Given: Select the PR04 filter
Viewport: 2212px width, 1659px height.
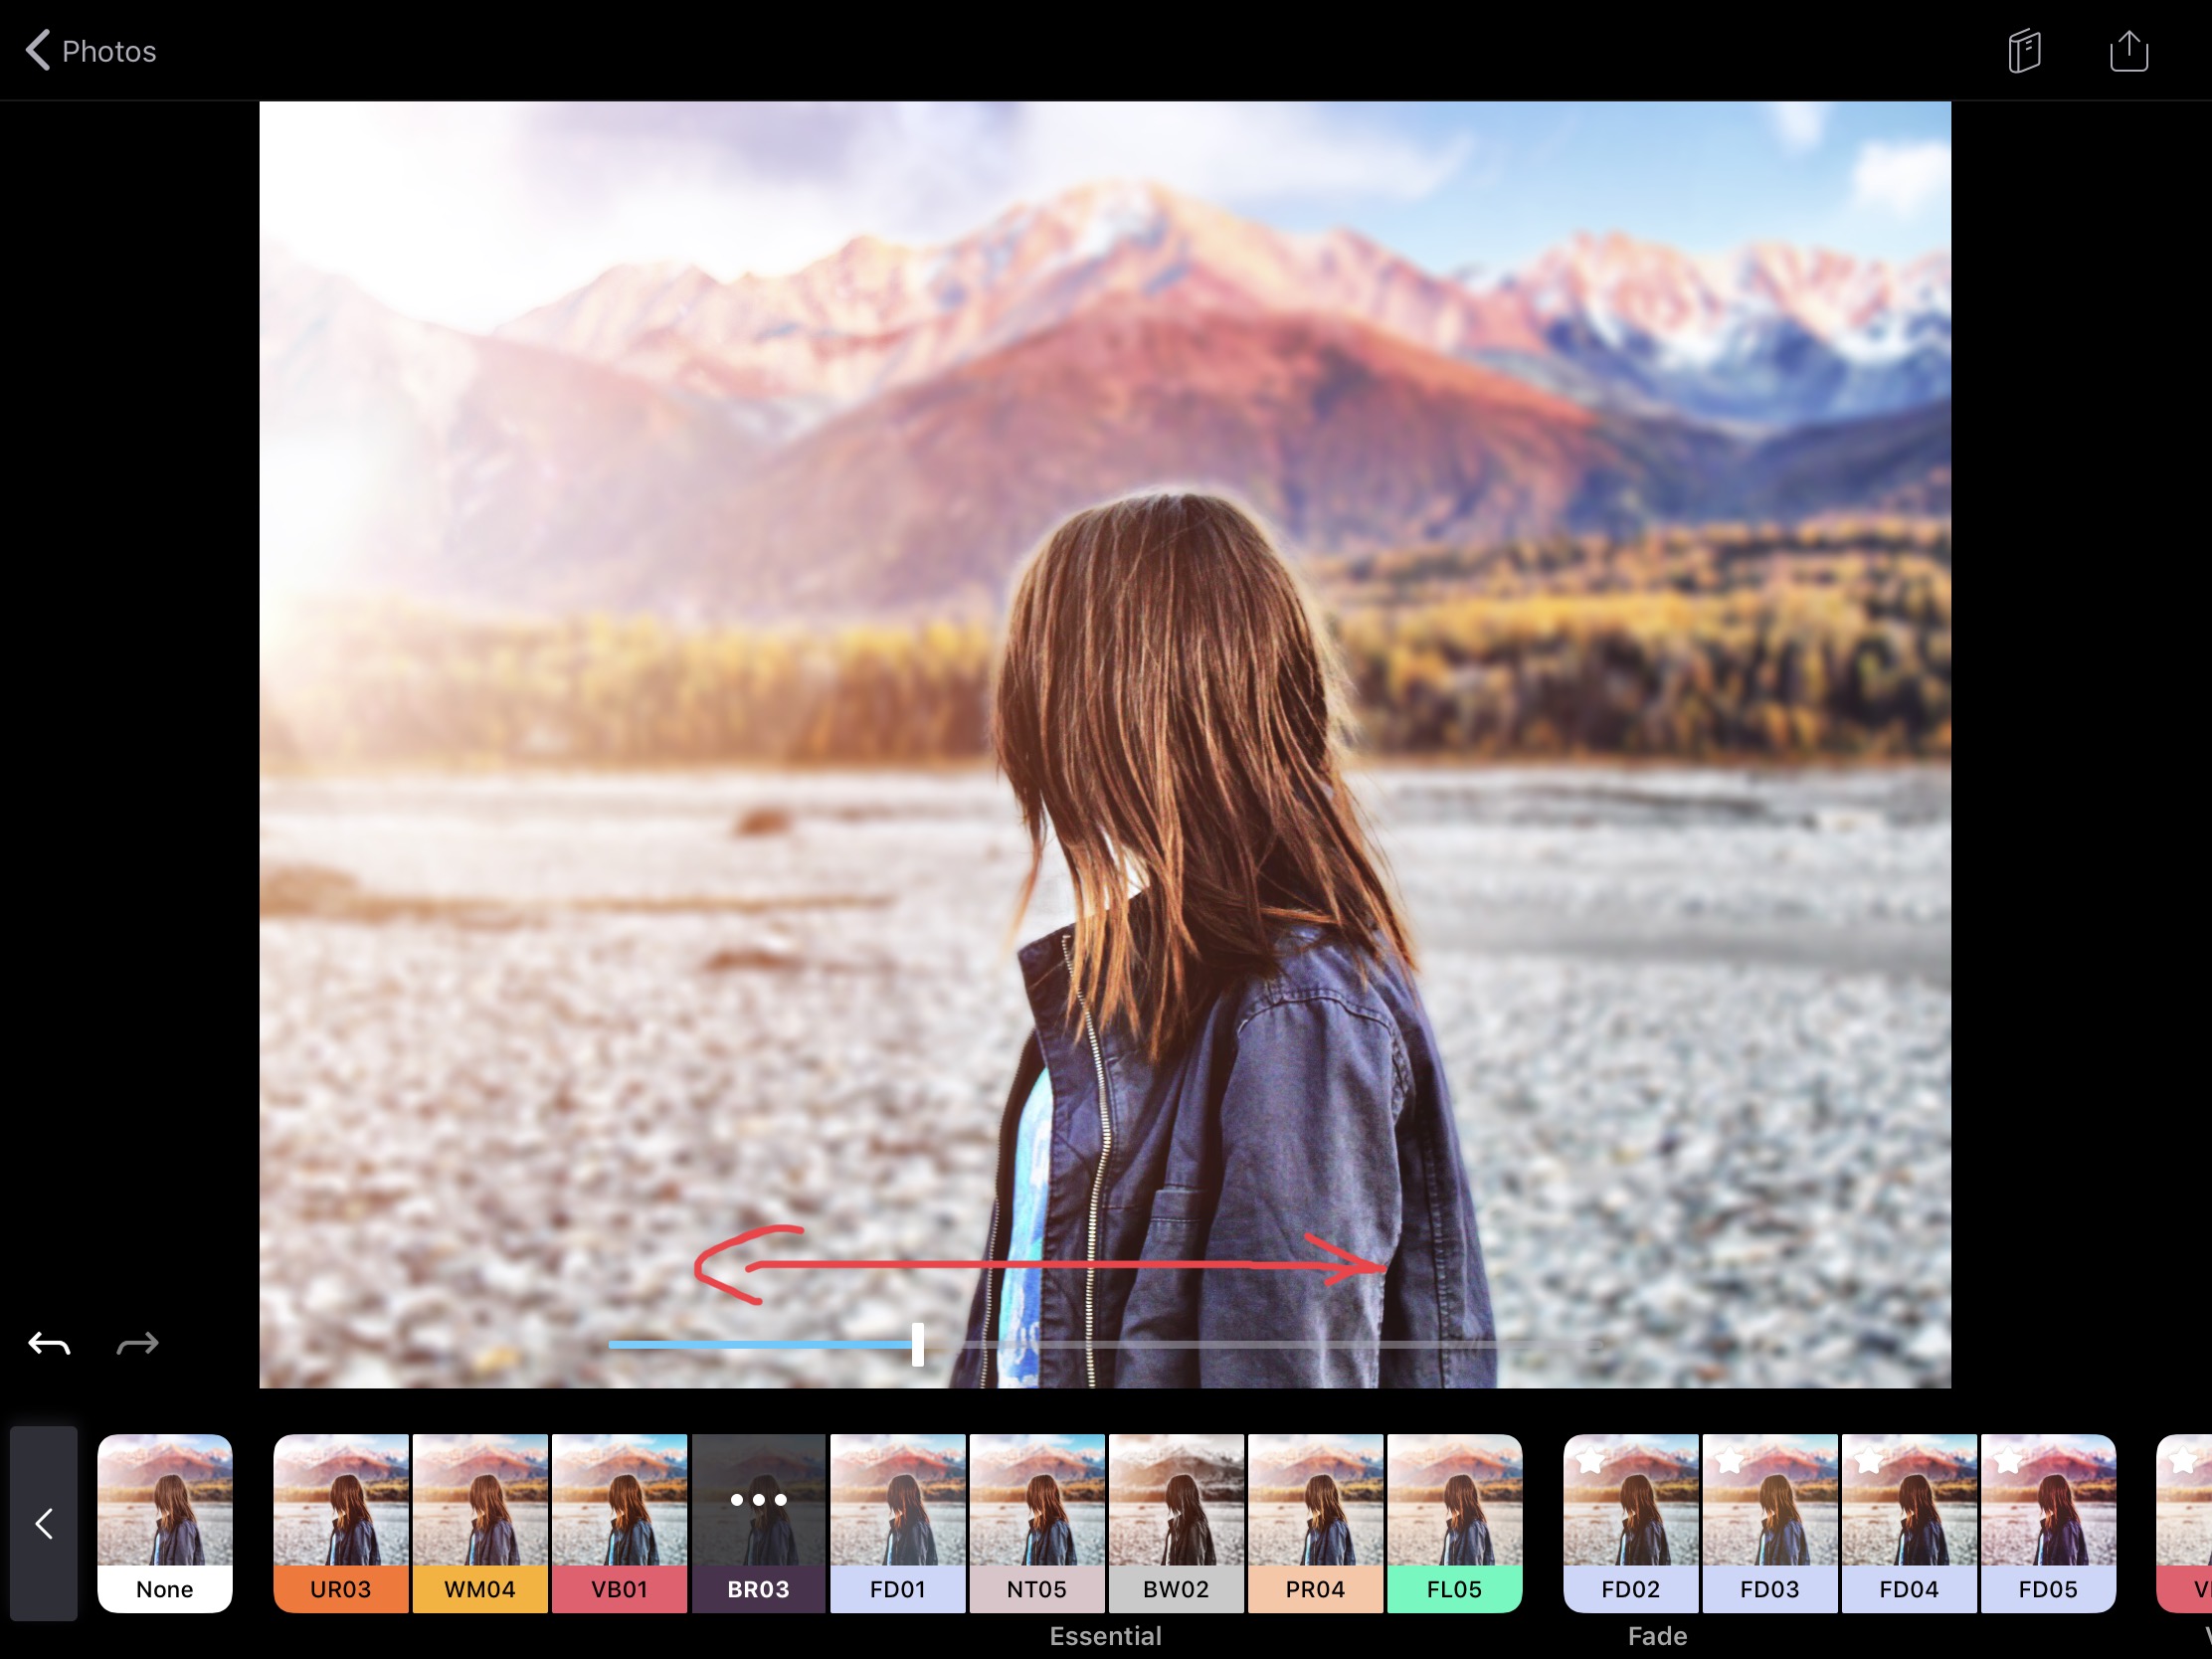Looking at the screenshot, I should pos(1315,1523).
